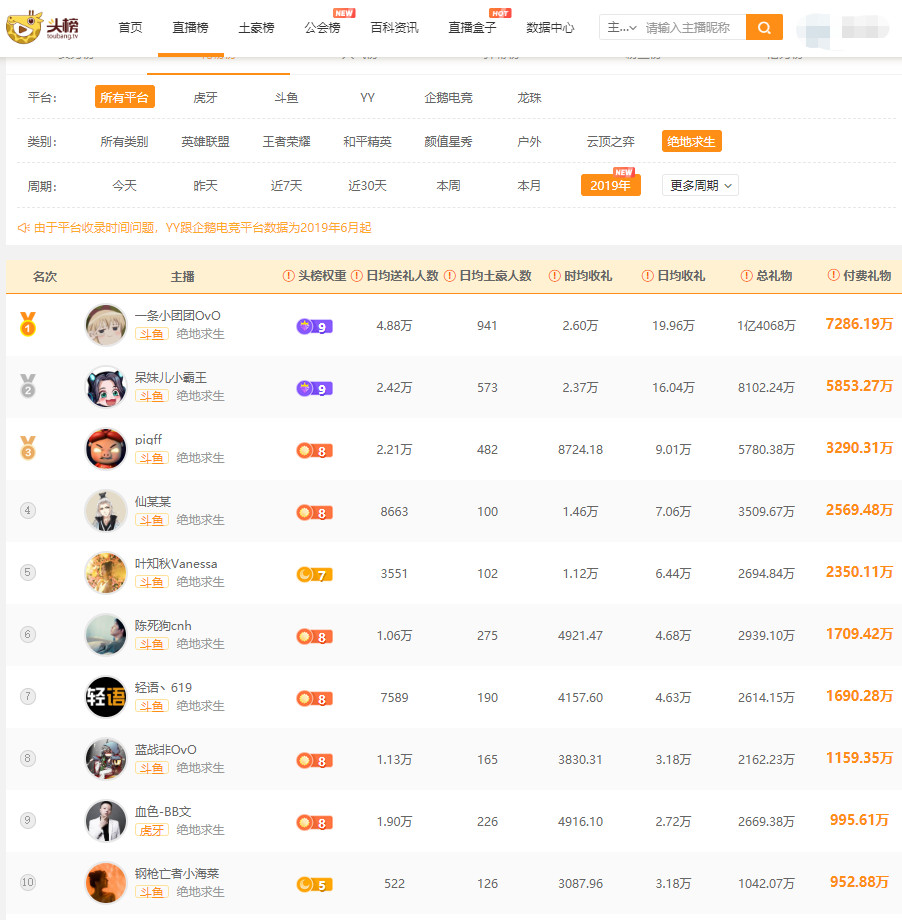Open 土豪榜 in top navigation
This screenshot has width=902, height=920.
(x=256, y=28)
